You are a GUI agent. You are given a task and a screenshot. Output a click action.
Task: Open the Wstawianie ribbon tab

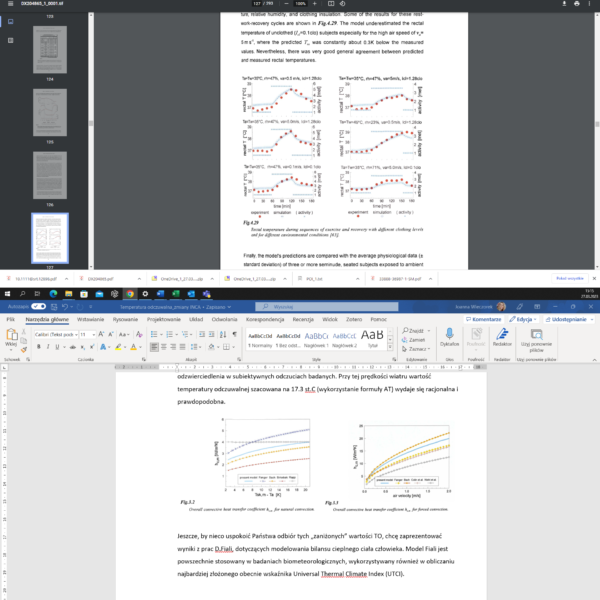[91, 319]
